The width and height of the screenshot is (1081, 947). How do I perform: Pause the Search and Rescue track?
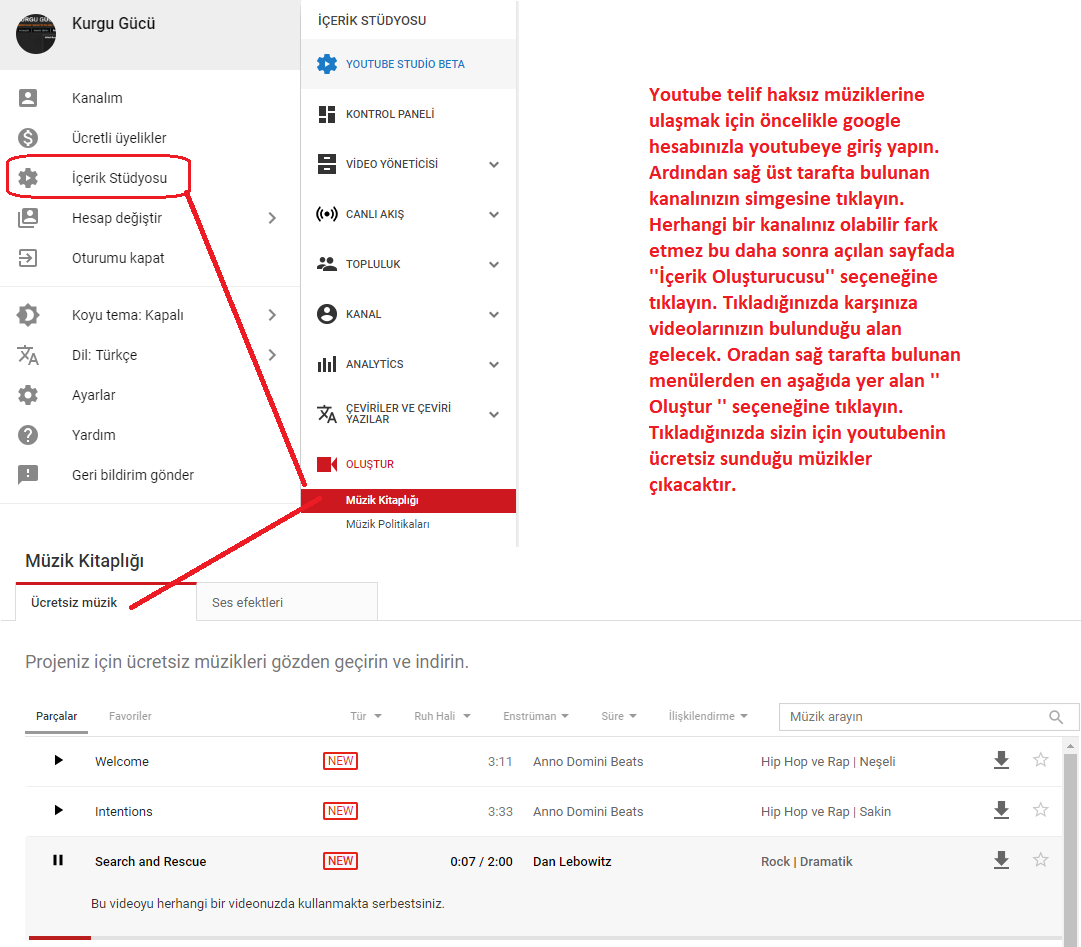(58, 860)
